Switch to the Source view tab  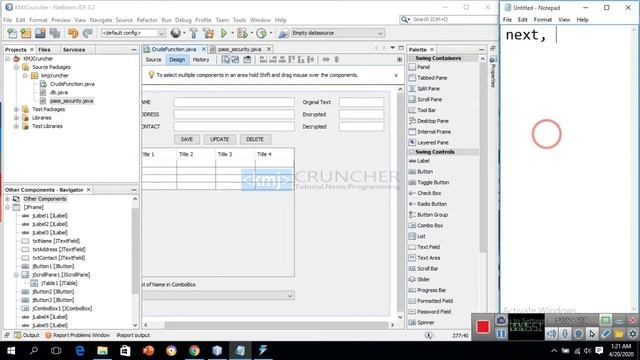[x=153, y=60]
